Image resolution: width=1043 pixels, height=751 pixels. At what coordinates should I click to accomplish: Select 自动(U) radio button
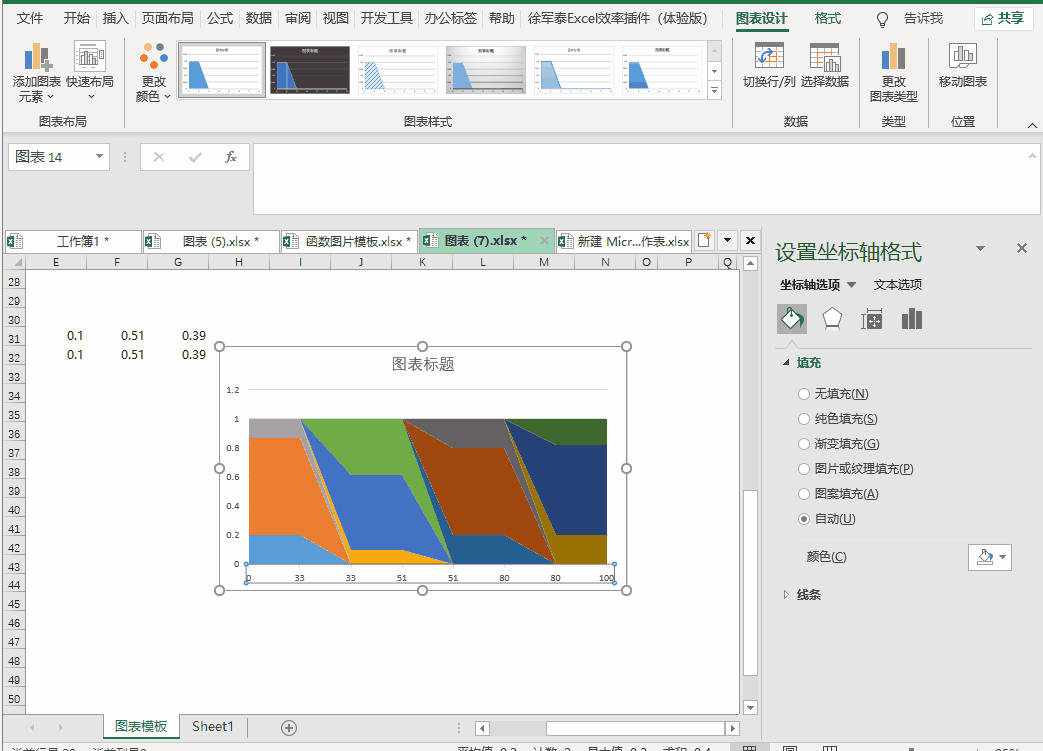804,519
